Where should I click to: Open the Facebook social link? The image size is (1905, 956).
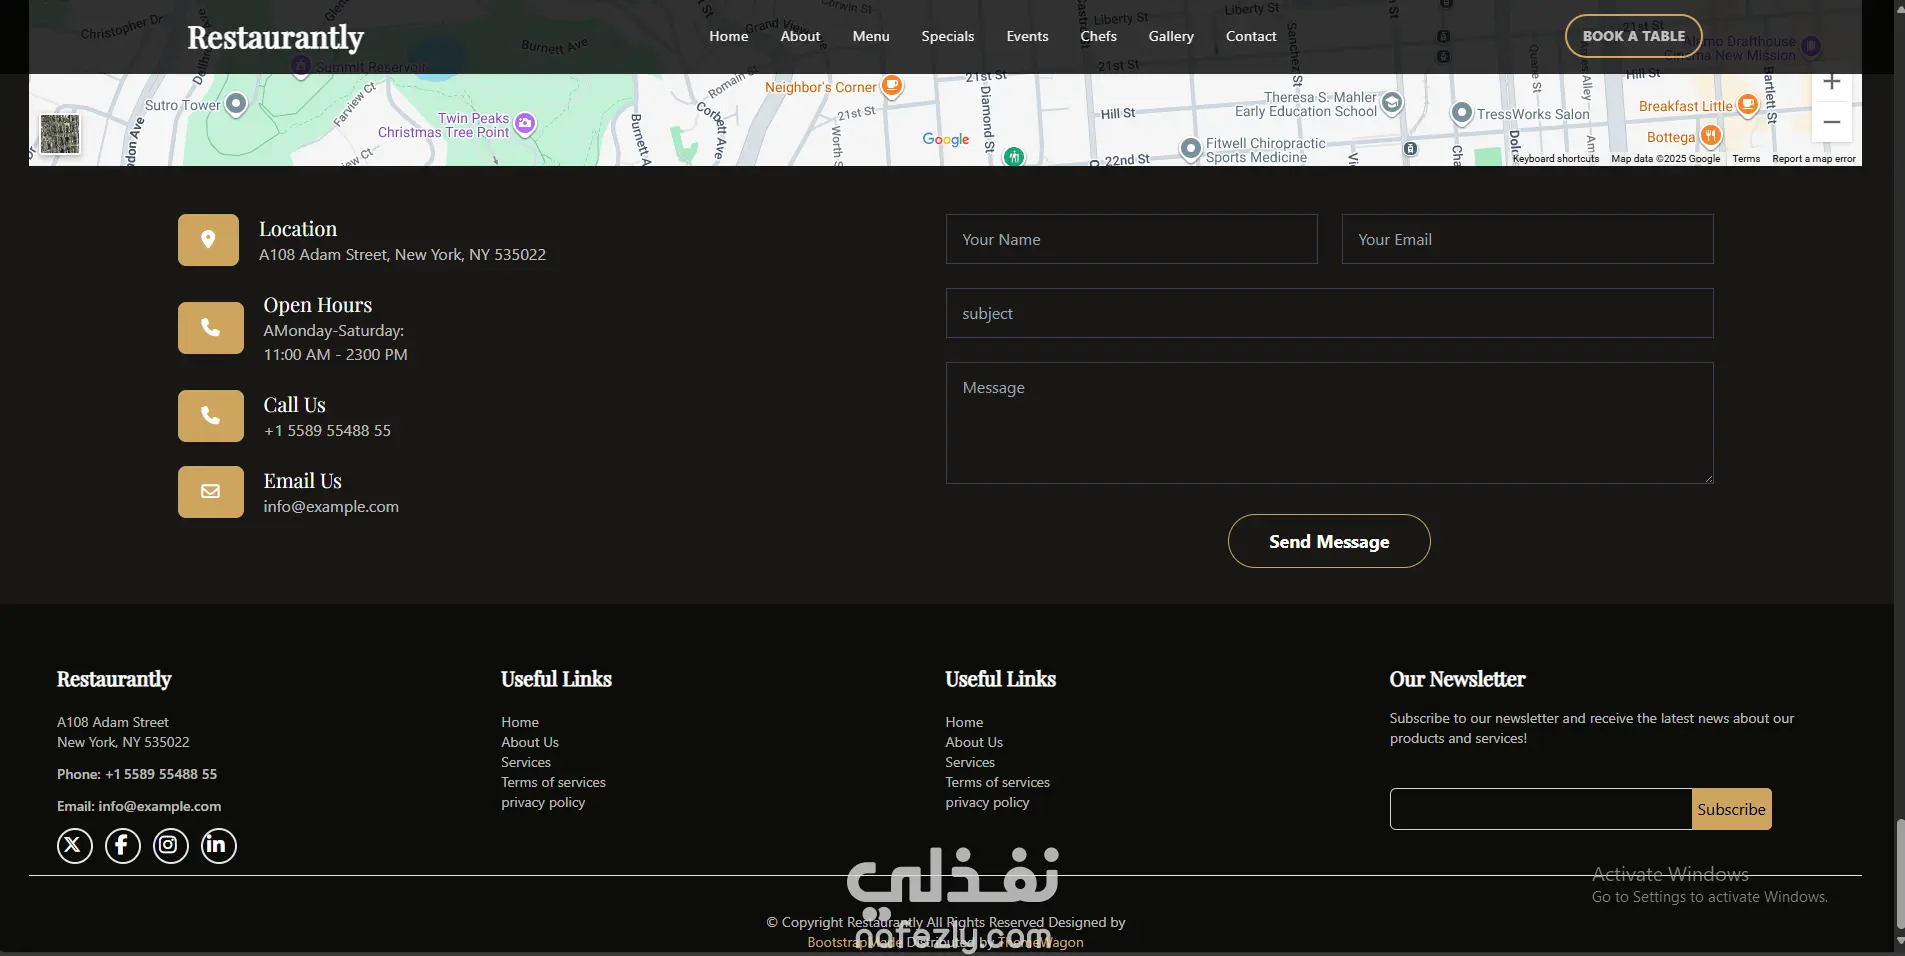tap(122, 846)
